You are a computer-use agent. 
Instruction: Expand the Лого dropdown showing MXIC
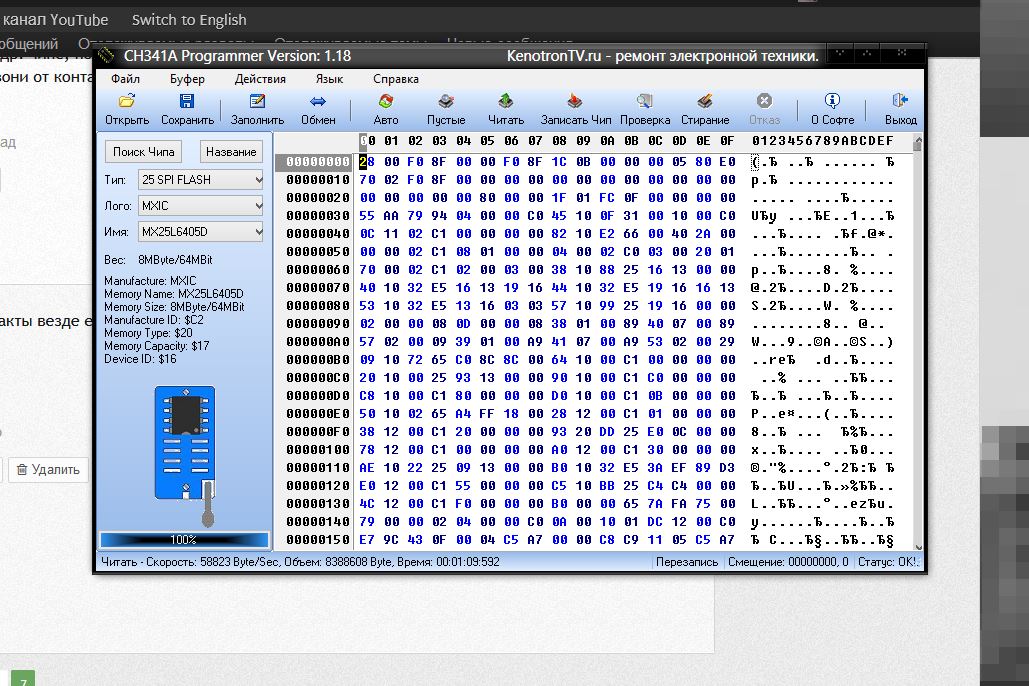[x=201, y=206]
